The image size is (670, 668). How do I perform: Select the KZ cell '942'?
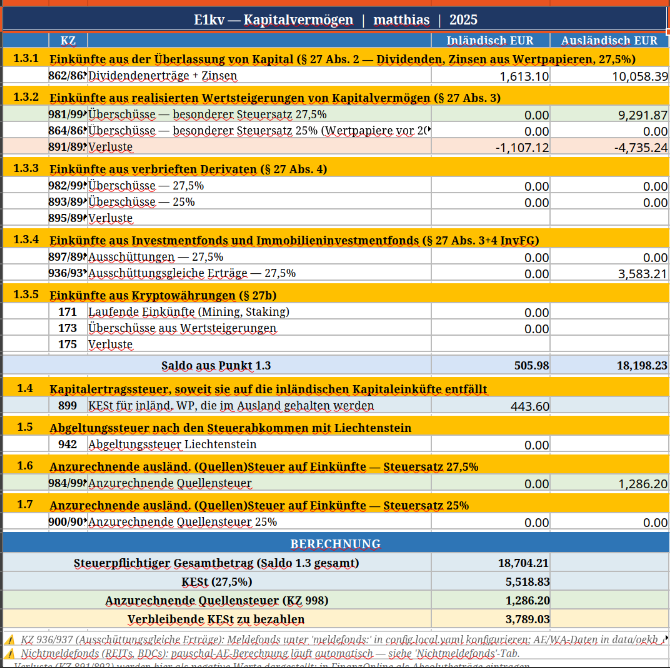pyautogui.click(x=68, y=444)
